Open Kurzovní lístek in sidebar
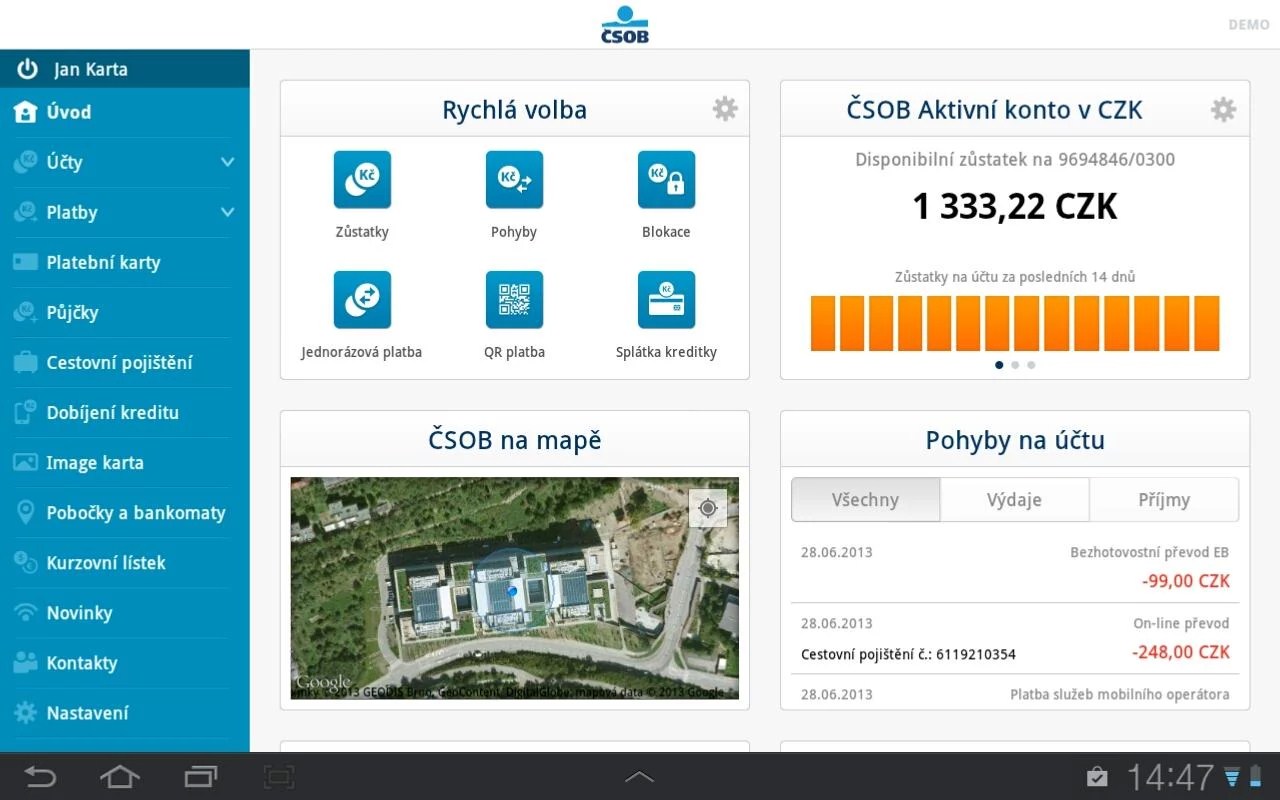The height and width of the screenshot is (800, 1280). point(125,562)
